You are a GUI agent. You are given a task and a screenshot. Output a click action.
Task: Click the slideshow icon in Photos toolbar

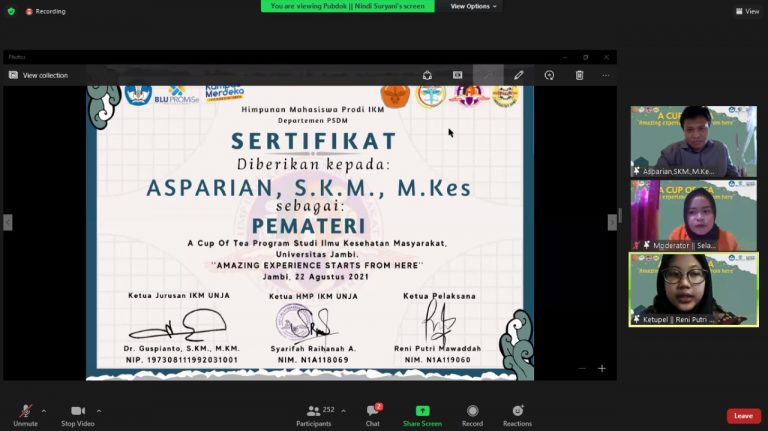coord(457,75)
